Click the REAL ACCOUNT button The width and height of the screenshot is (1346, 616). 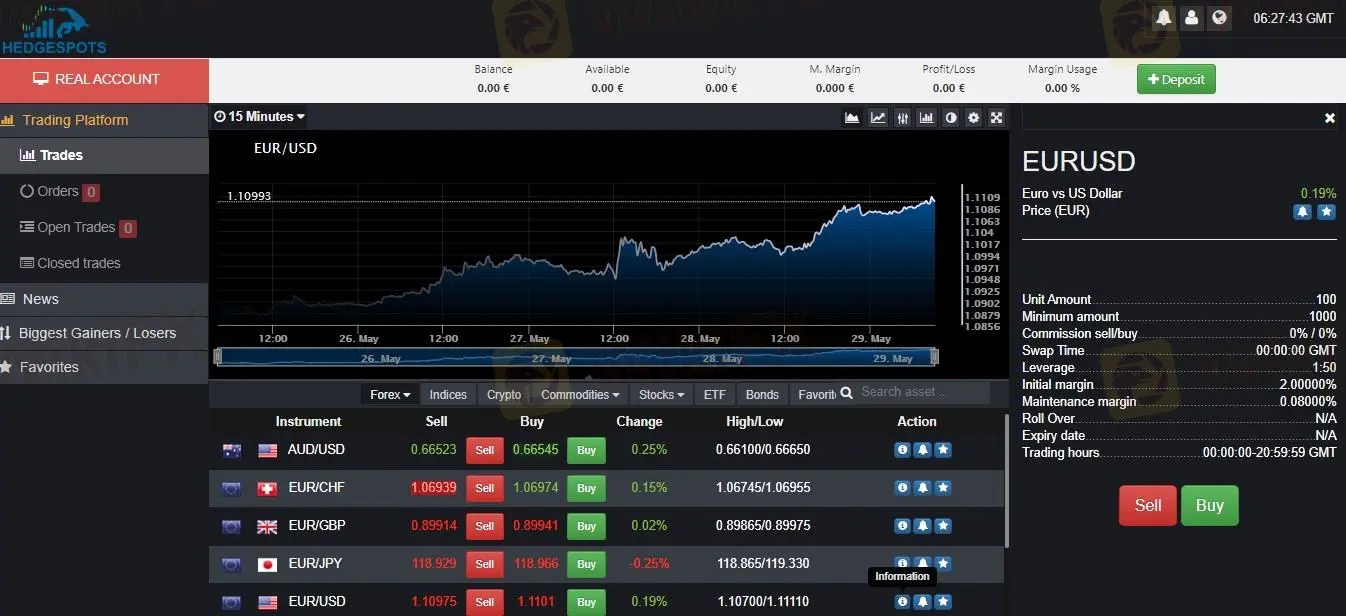click(x=104, y=80)
